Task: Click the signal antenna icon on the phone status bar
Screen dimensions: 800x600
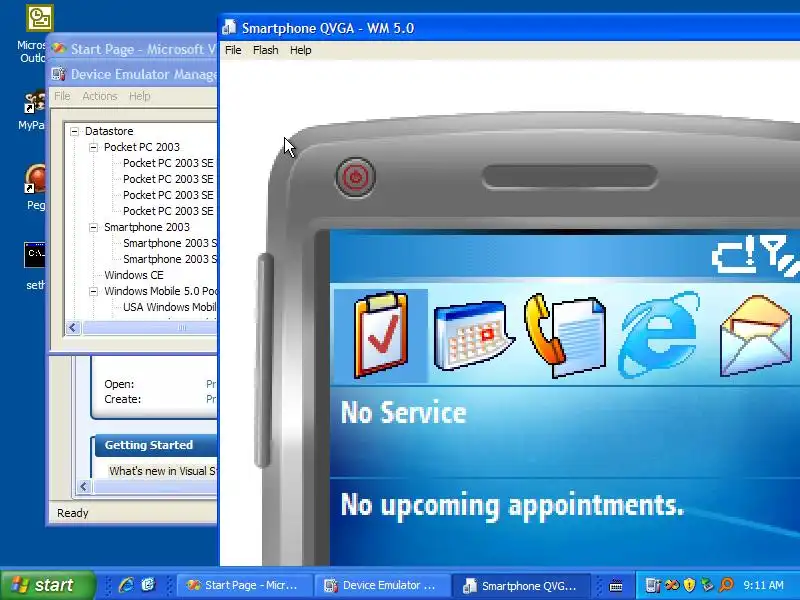Action: (x=779, y=255)
